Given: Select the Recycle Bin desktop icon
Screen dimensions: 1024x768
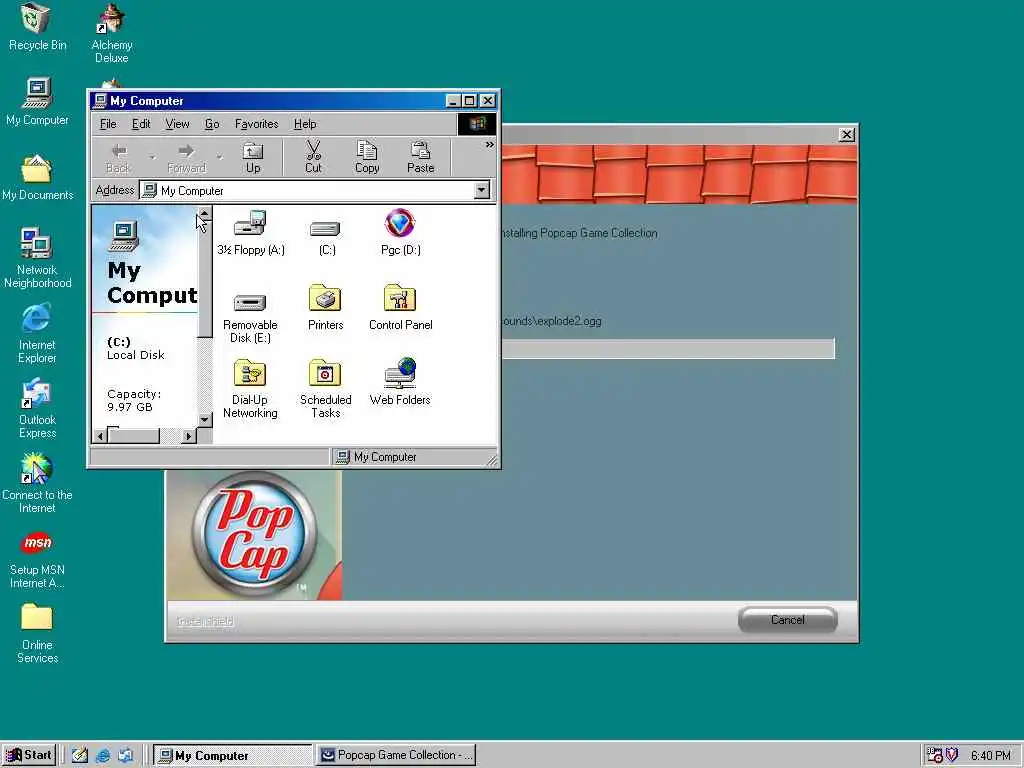Looking at the screenshot, I should (37, 27).
